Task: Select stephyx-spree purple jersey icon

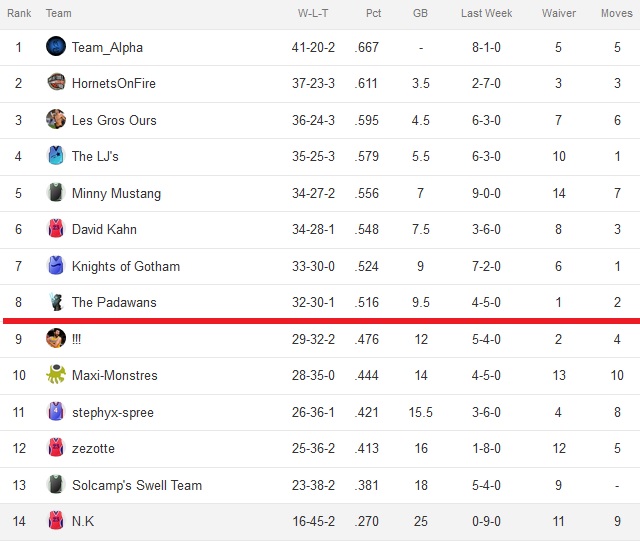Action: 56,411
